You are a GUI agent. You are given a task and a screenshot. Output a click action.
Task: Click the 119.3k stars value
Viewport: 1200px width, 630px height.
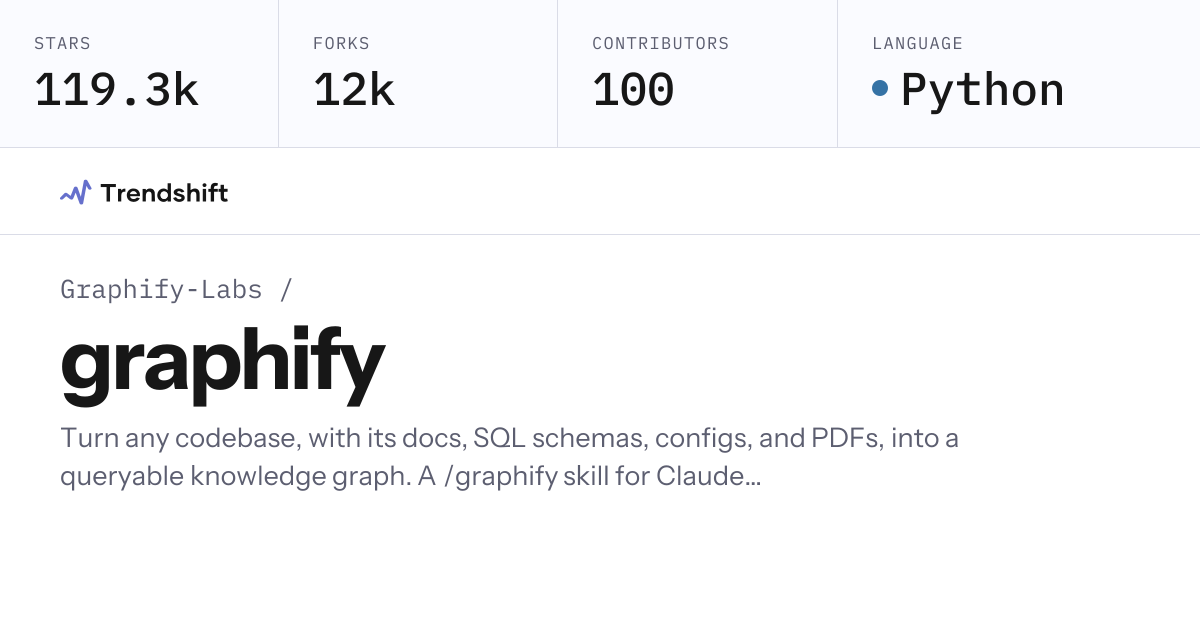(116, 90)
